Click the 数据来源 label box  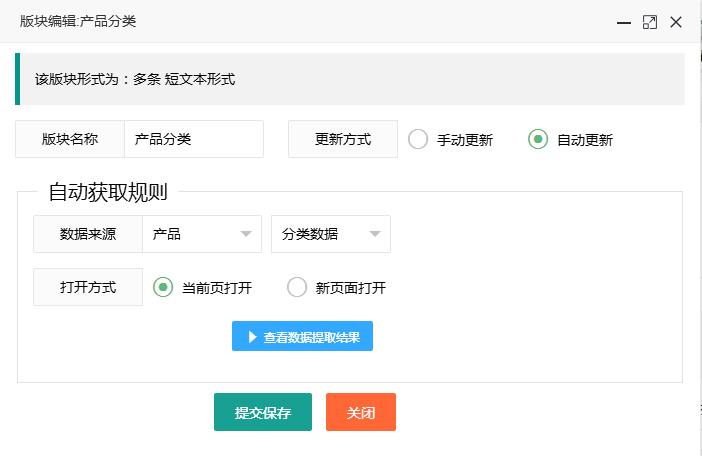point(88,234)
